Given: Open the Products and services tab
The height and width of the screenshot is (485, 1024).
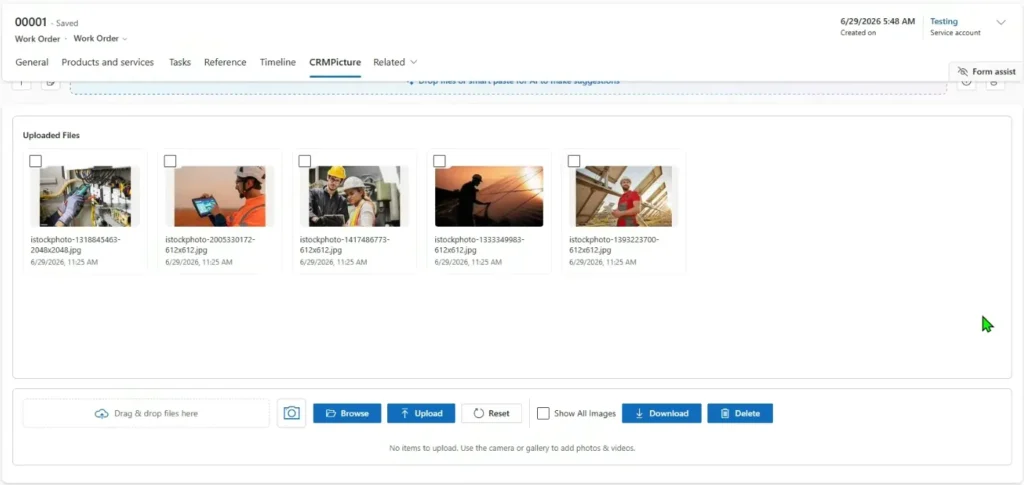Looking at the screenshot, I should (108, 62).
